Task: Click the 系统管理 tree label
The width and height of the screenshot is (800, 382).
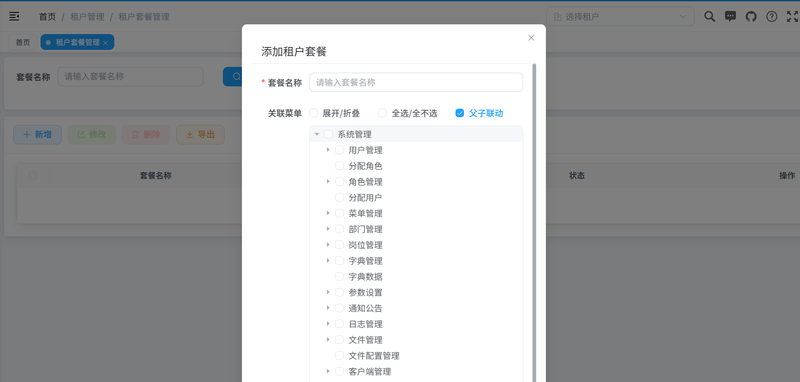Action: click(x=355, y=135)
